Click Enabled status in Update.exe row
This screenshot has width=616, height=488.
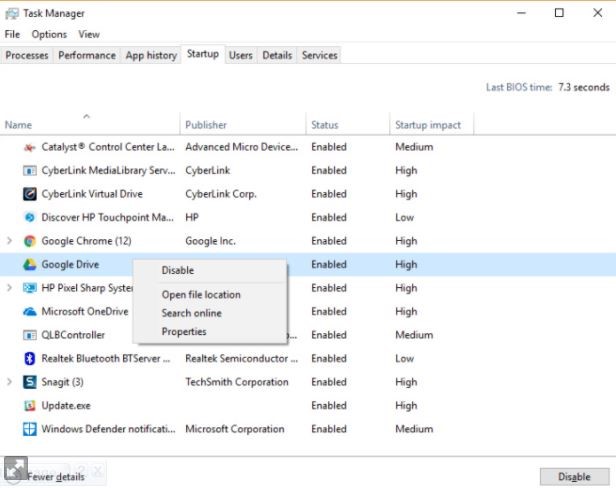tap(329, 405)
